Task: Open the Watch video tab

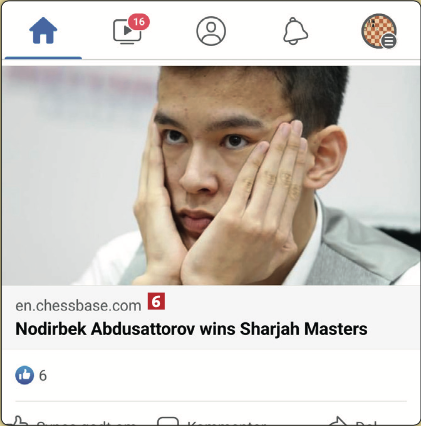Action: (127, 32)
